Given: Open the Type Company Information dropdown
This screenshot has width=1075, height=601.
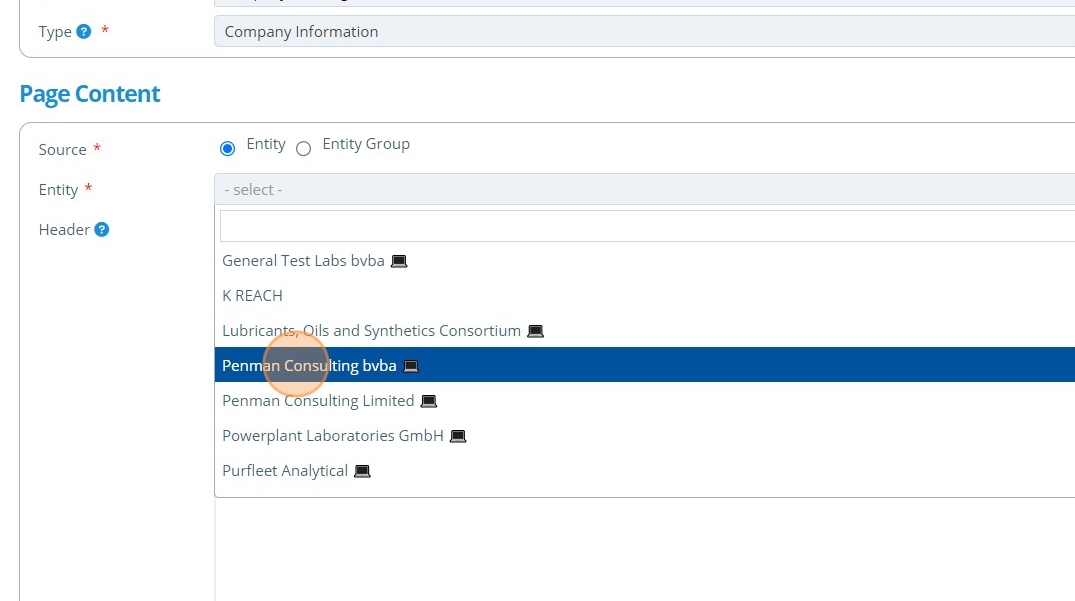Looking at the screenshot, I should [644, 32].
